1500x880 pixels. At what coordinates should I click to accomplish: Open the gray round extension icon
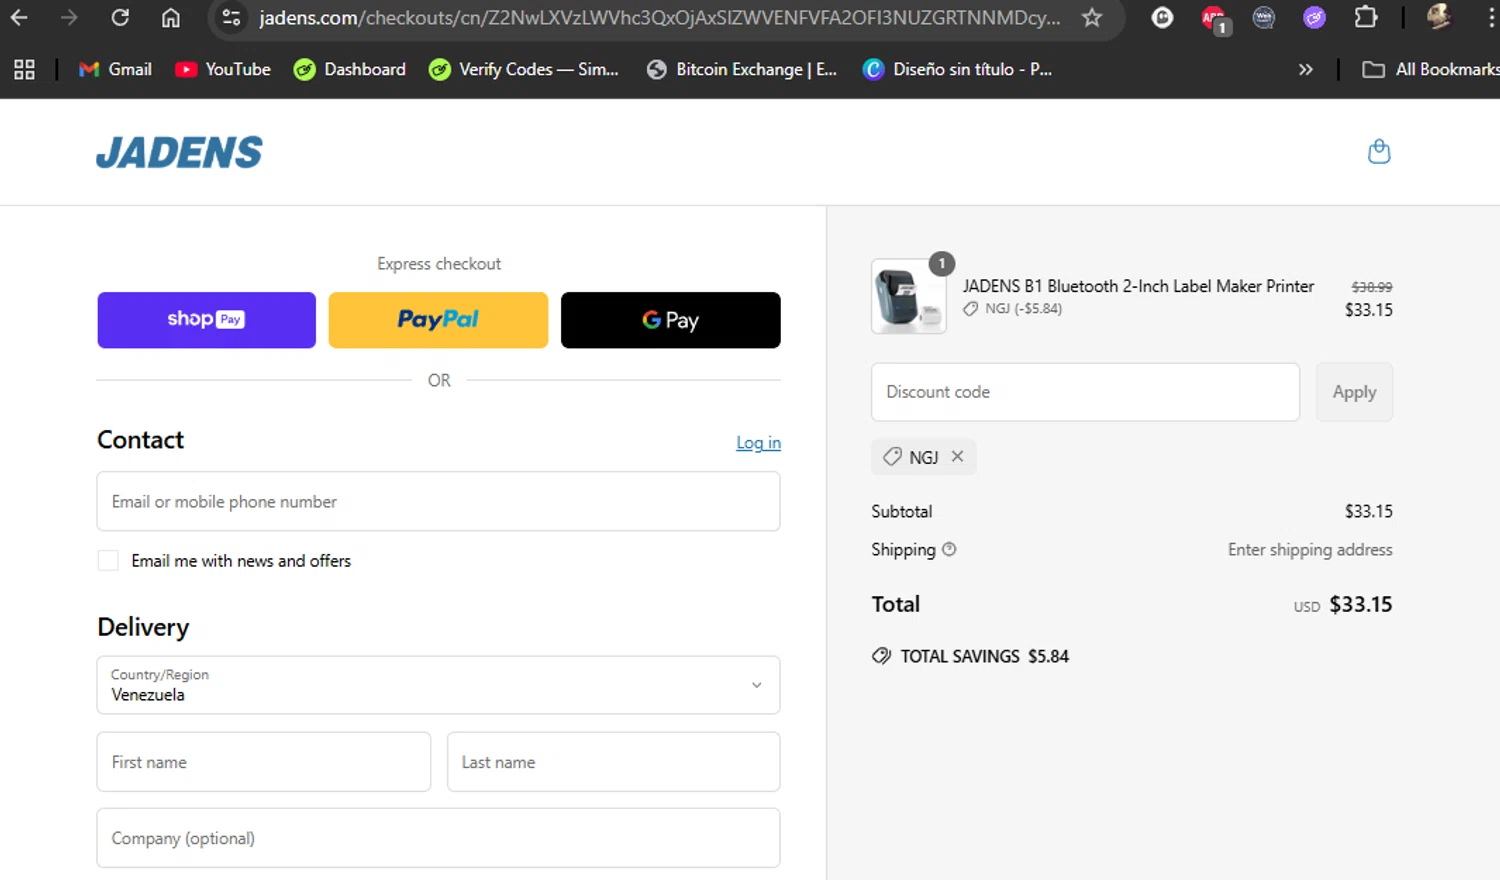point(1264,17)
